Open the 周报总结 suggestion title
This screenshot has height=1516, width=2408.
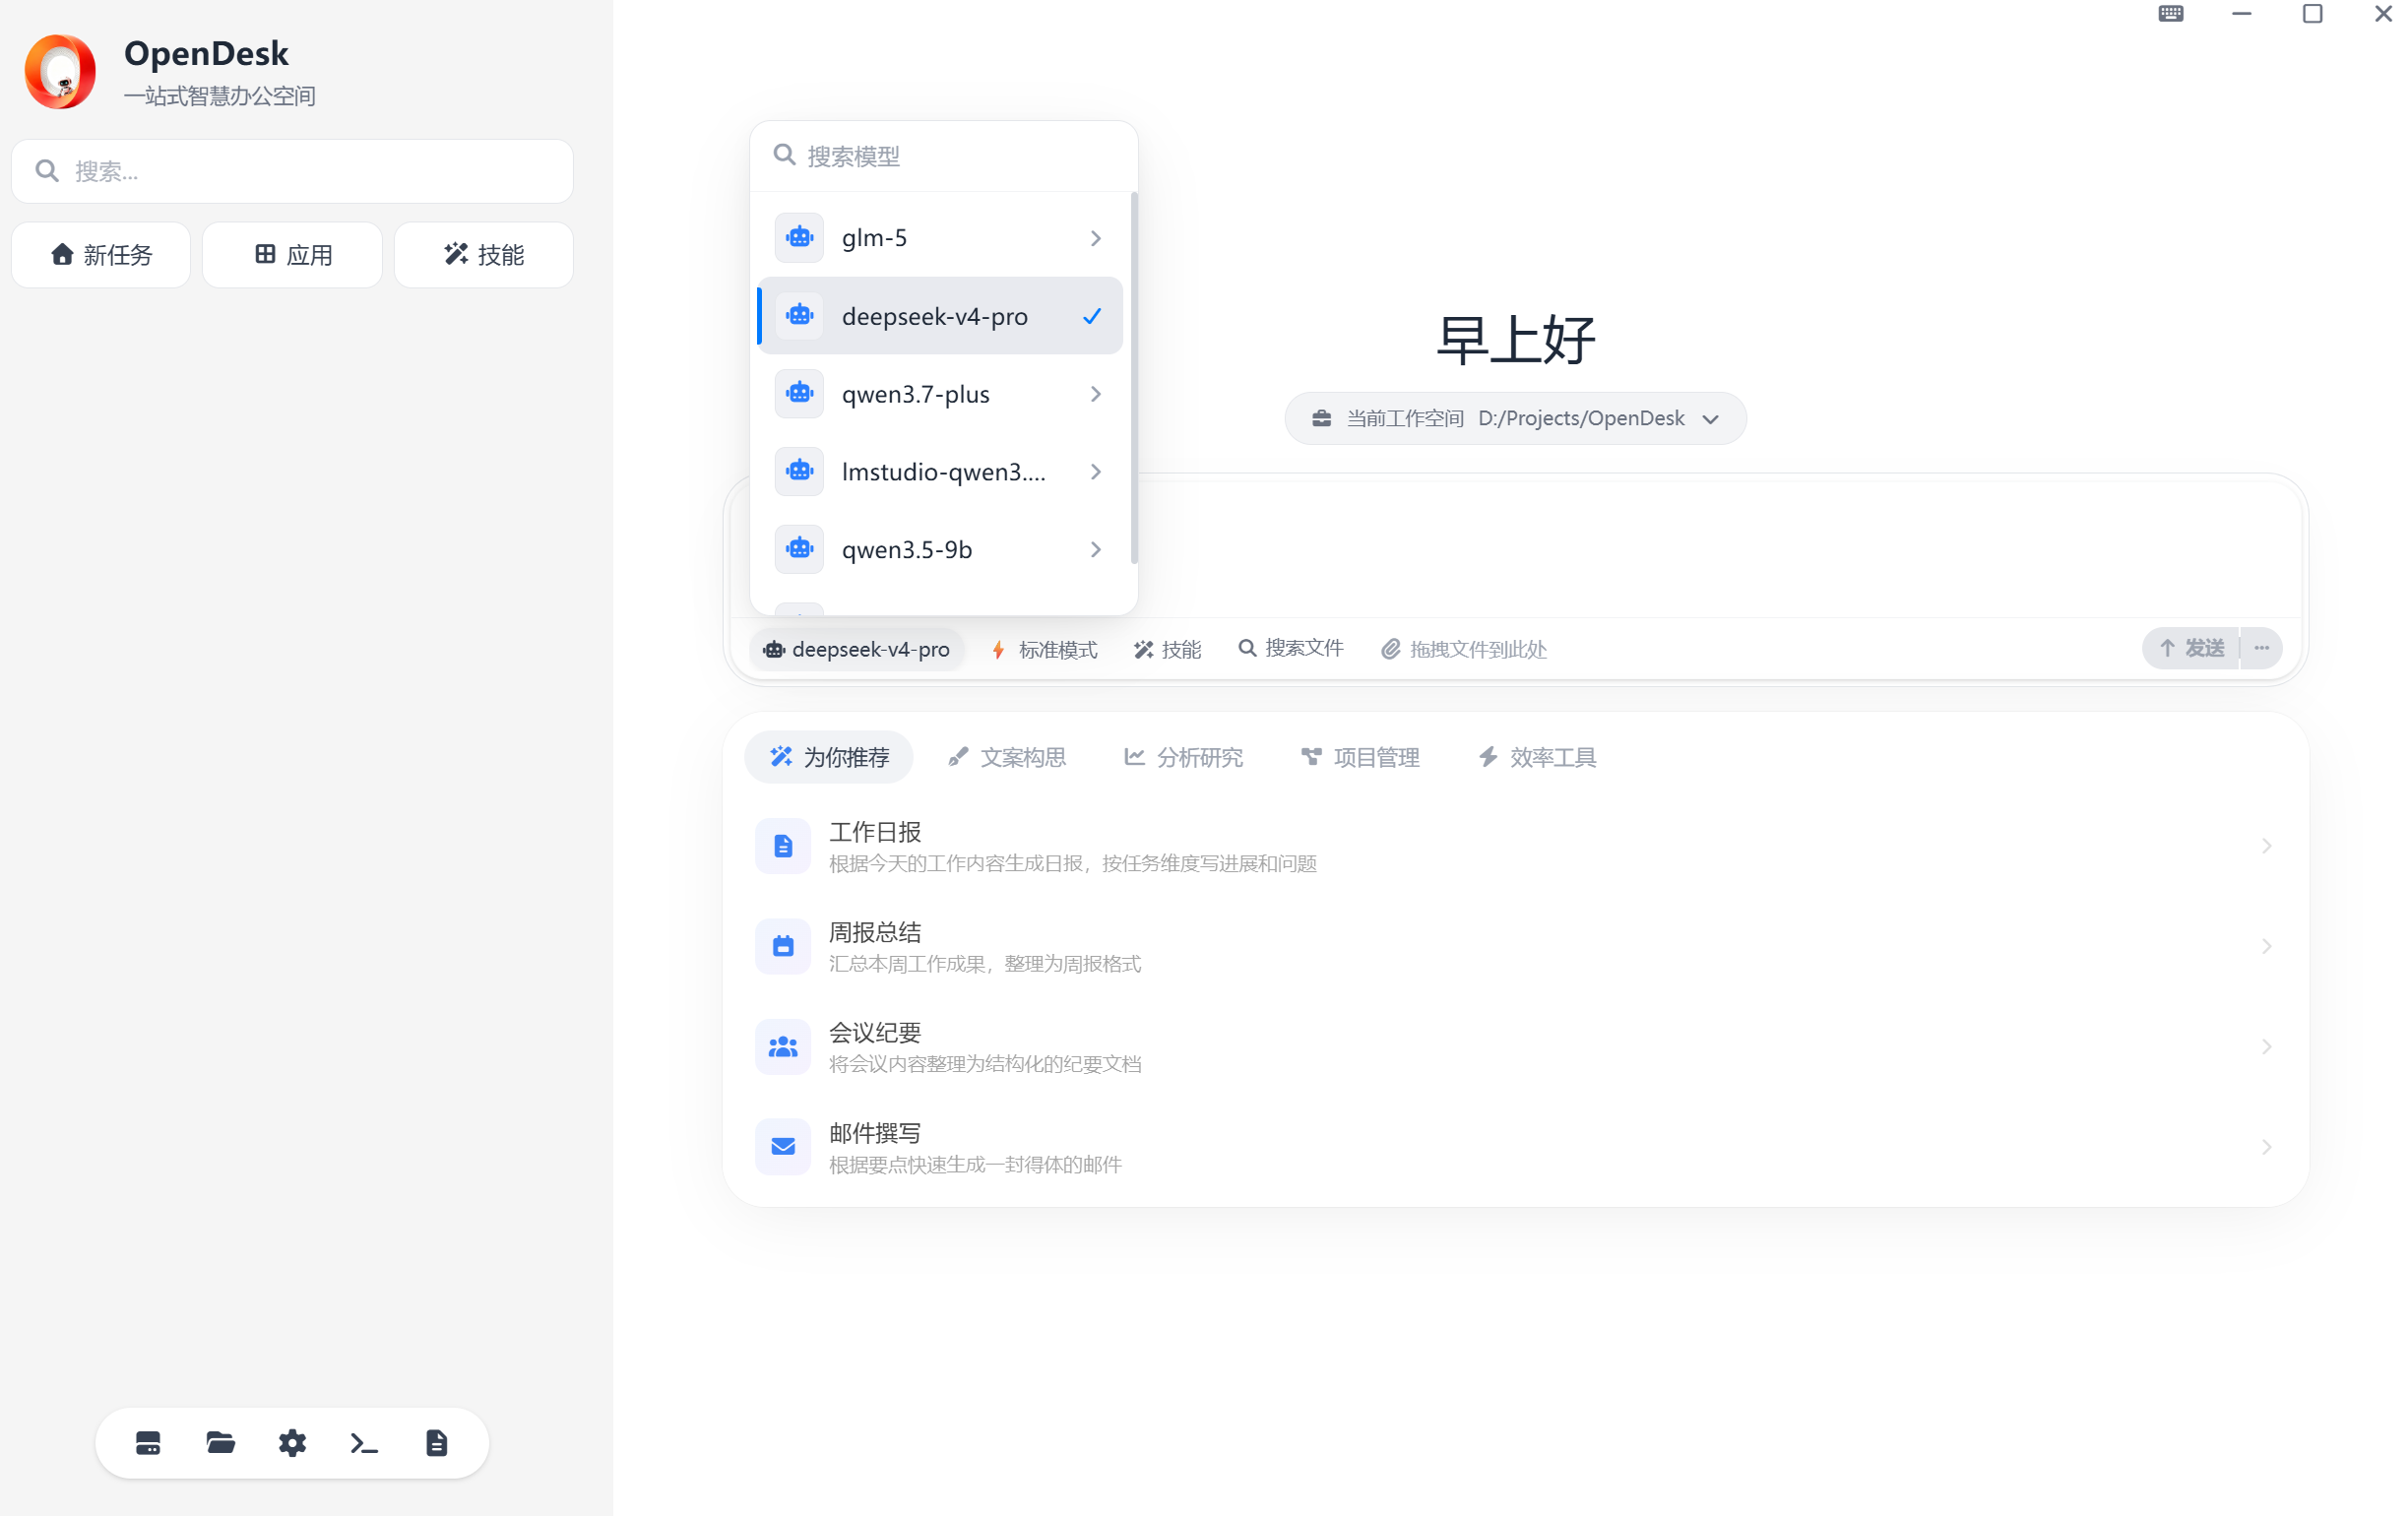[x=875, y=932]
